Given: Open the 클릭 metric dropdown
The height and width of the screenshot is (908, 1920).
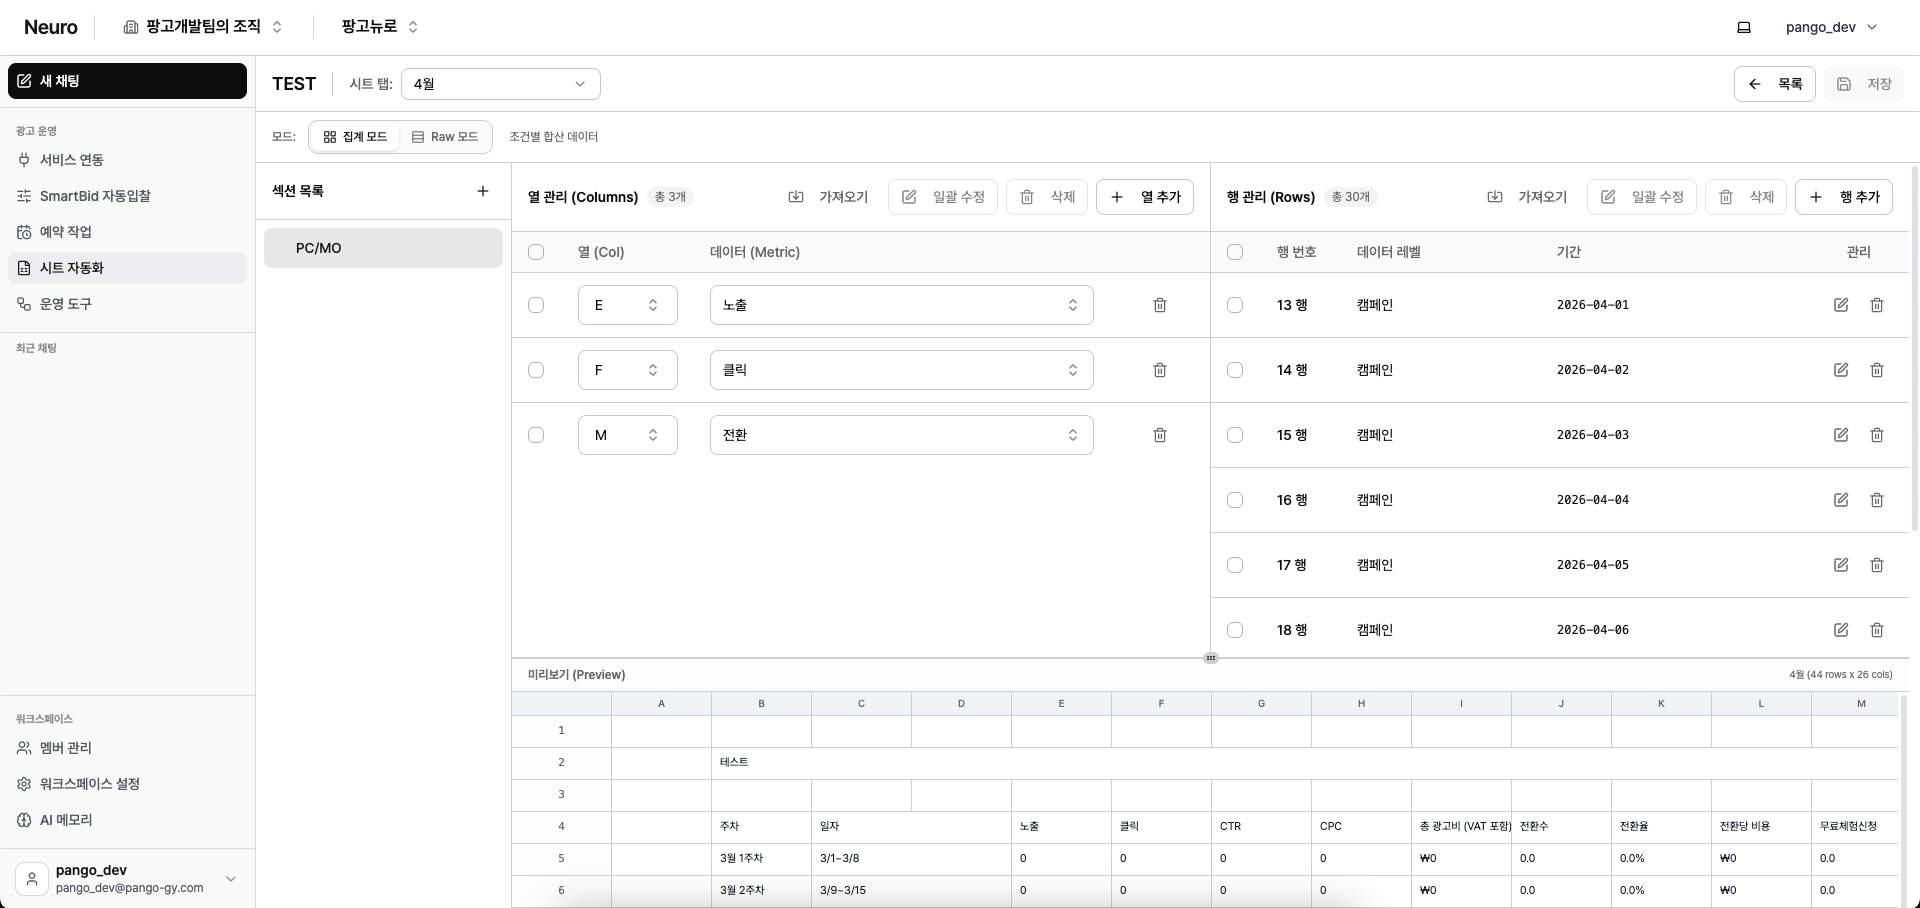Looking at the screenshot, I should pos(902,370).
